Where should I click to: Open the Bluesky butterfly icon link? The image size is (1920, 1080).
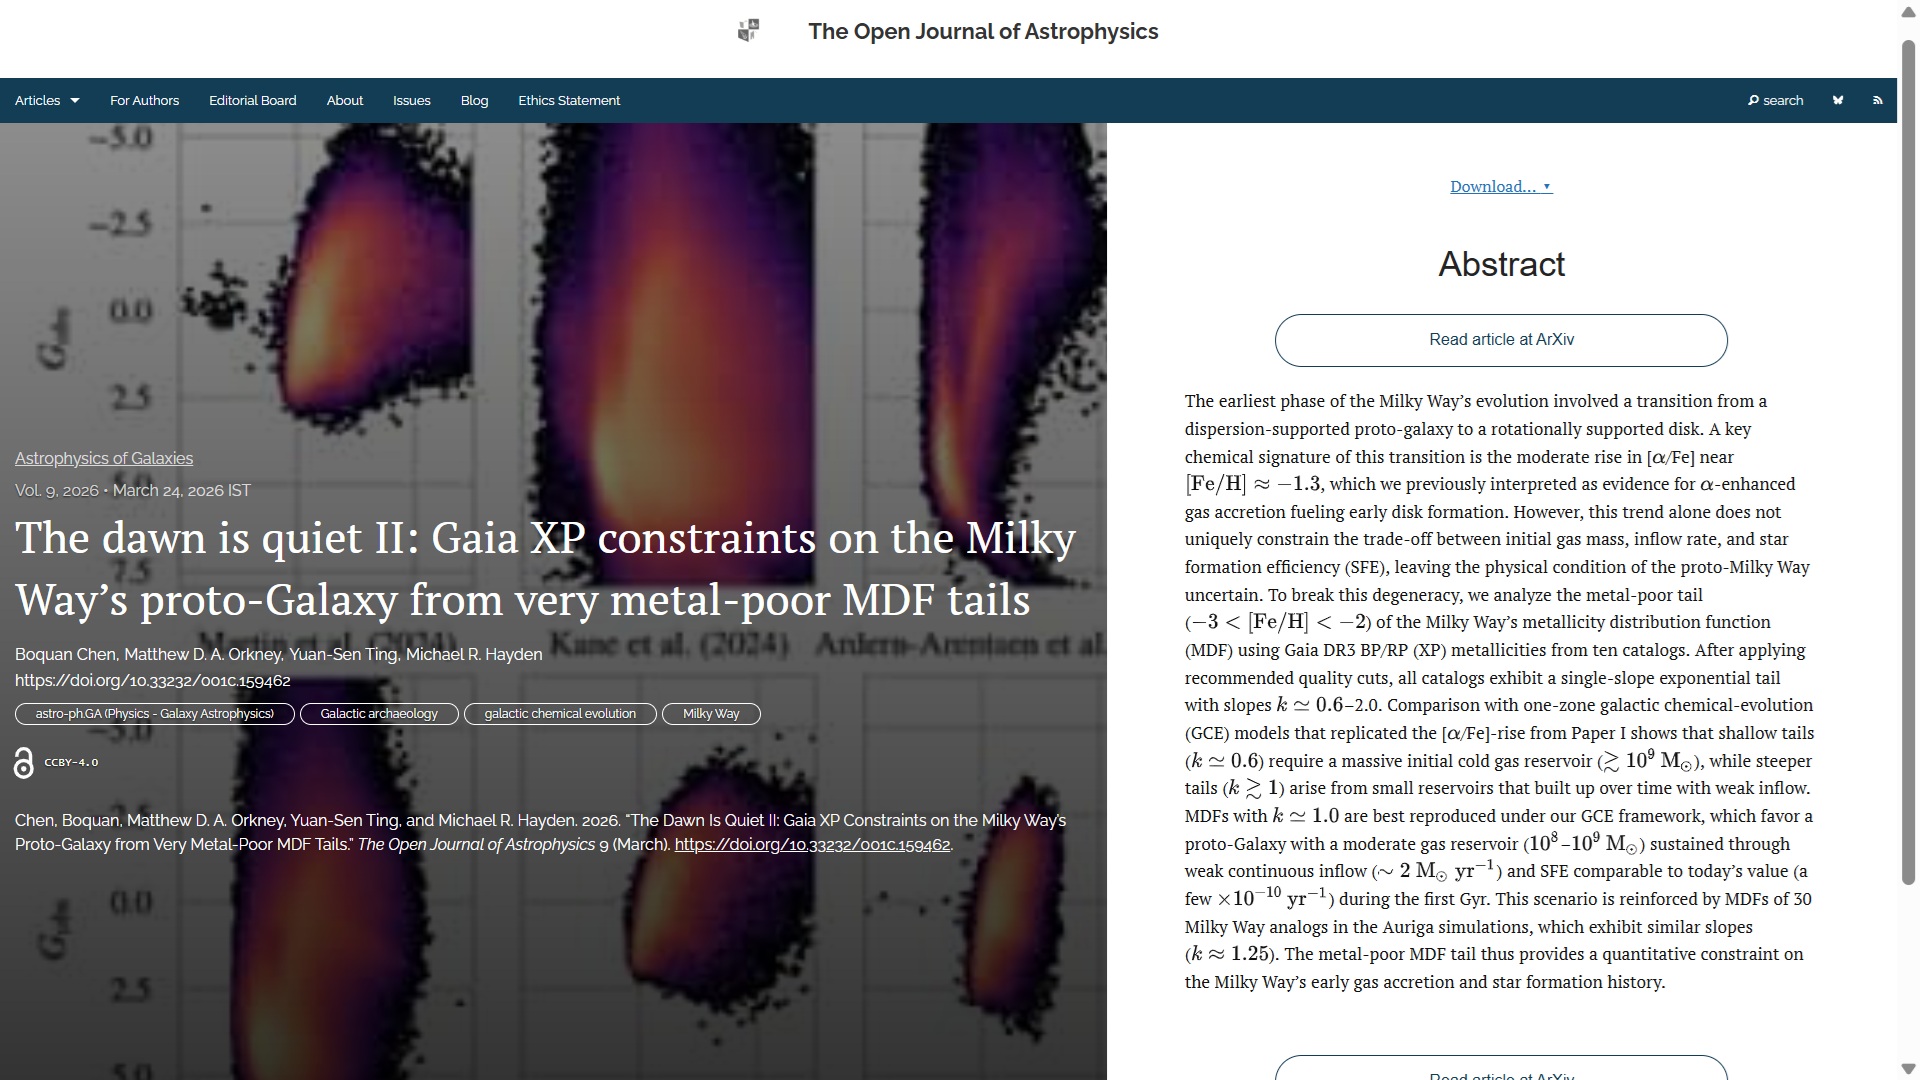click(1837, 100)
